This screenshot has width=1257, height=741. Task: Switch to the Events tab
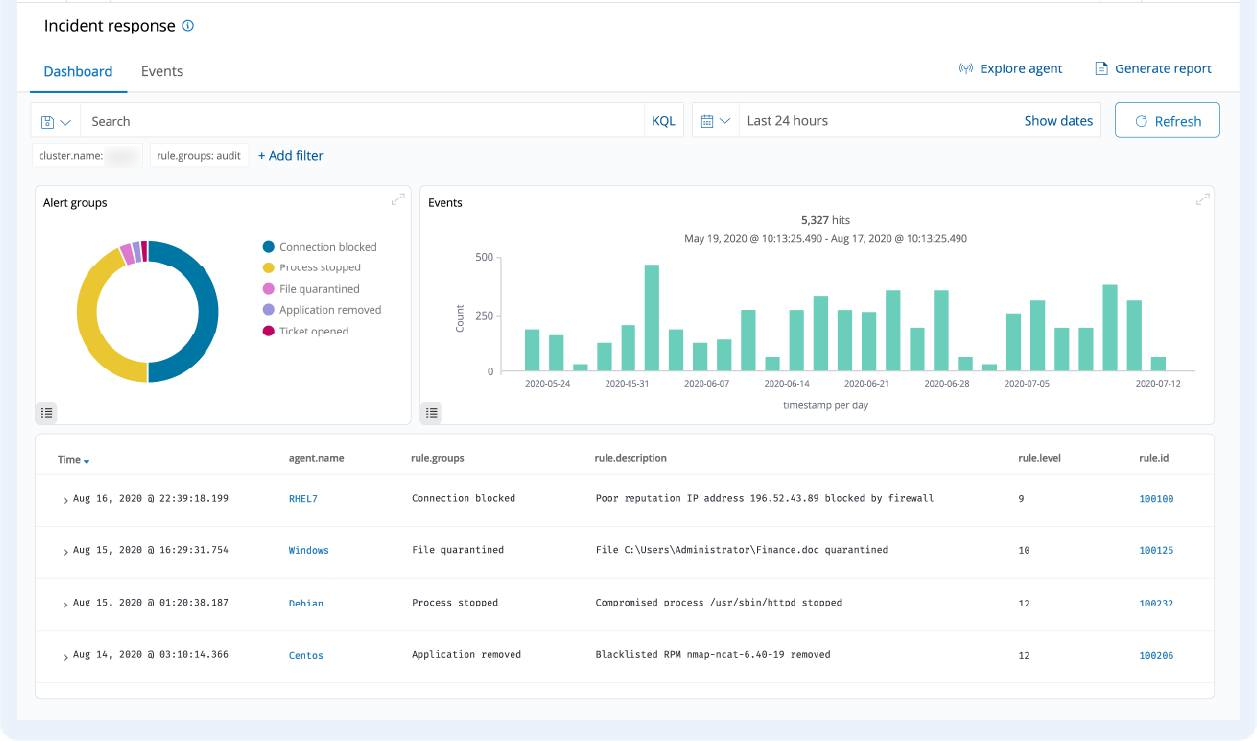coord(162,71)
